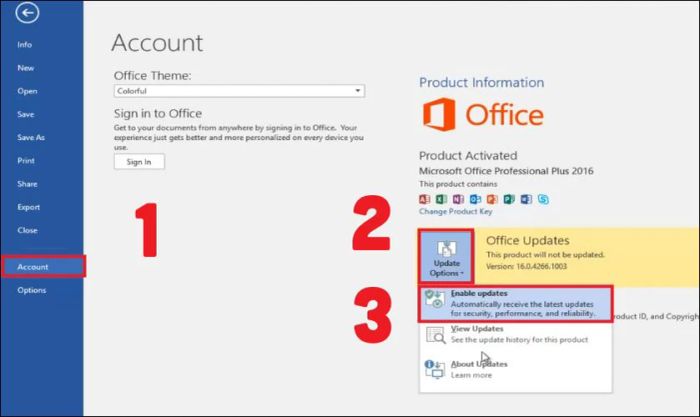Click the 'Office Updates' heading
700x417 pixels.
click(528, 241)
